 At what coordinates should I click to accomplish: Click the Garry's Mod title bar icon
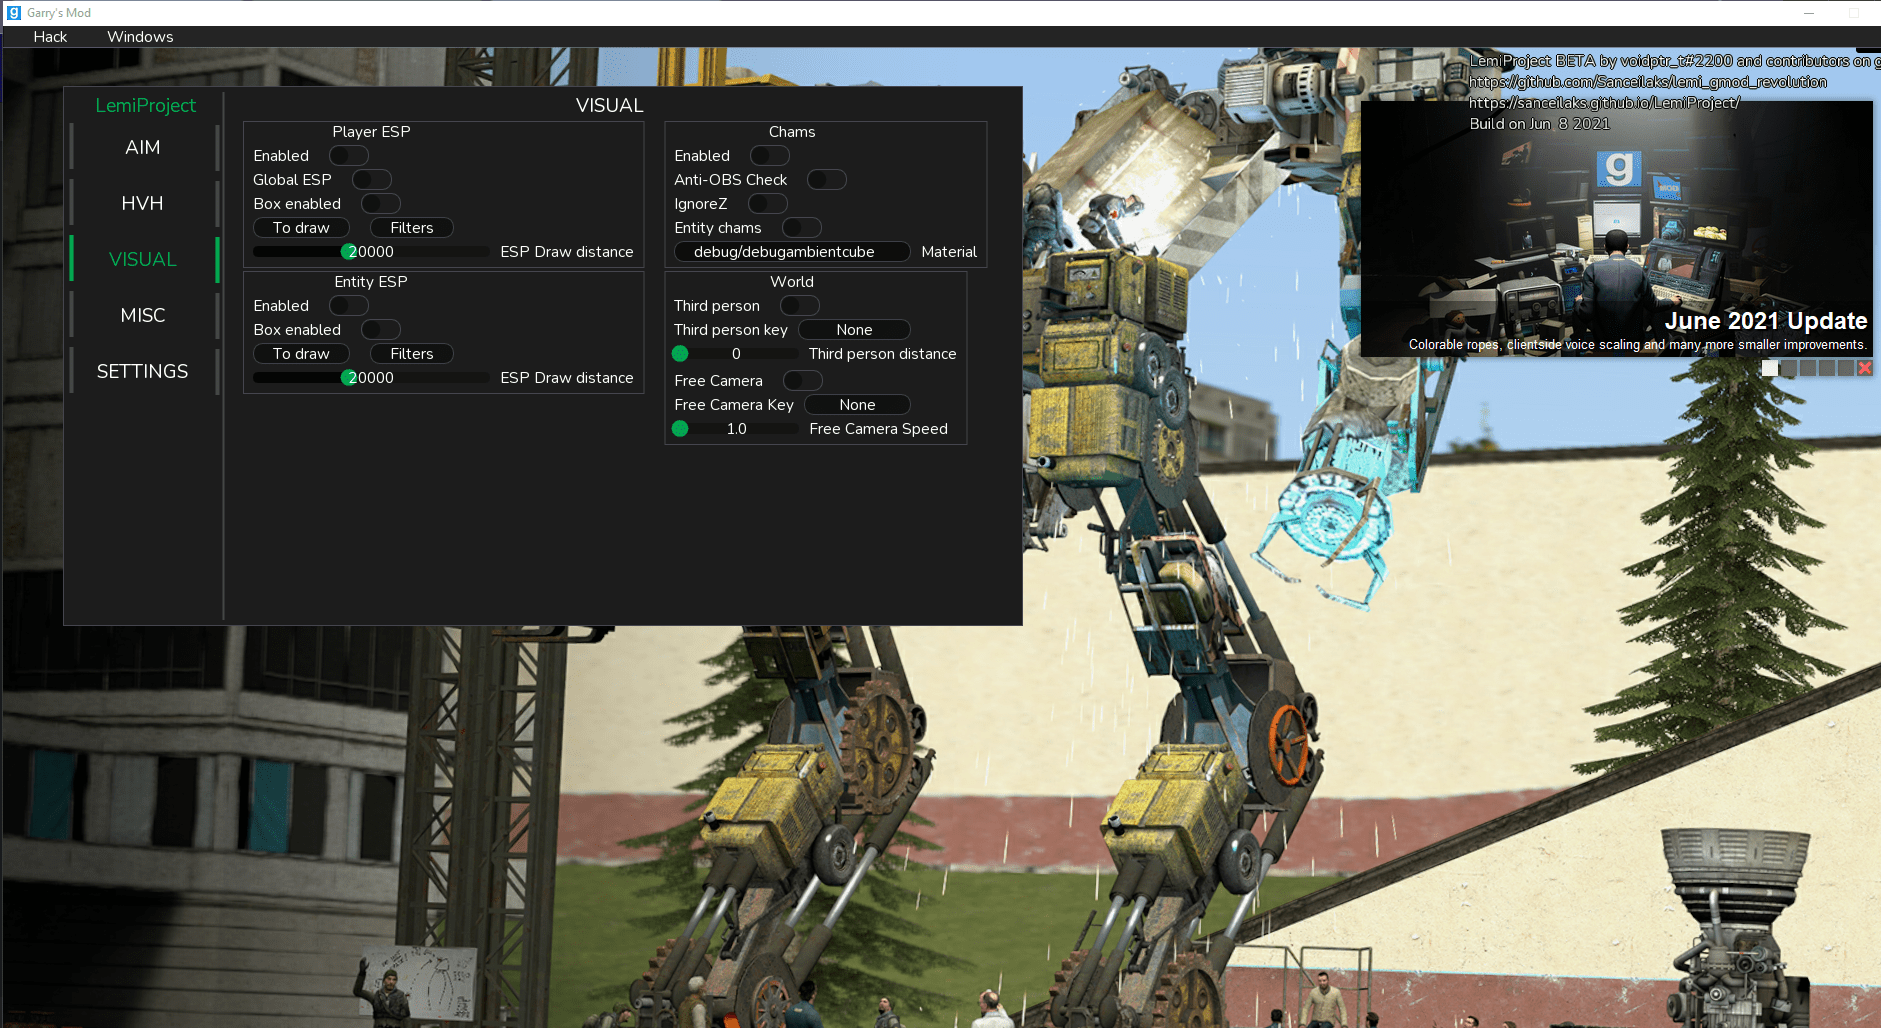[14, 13]
